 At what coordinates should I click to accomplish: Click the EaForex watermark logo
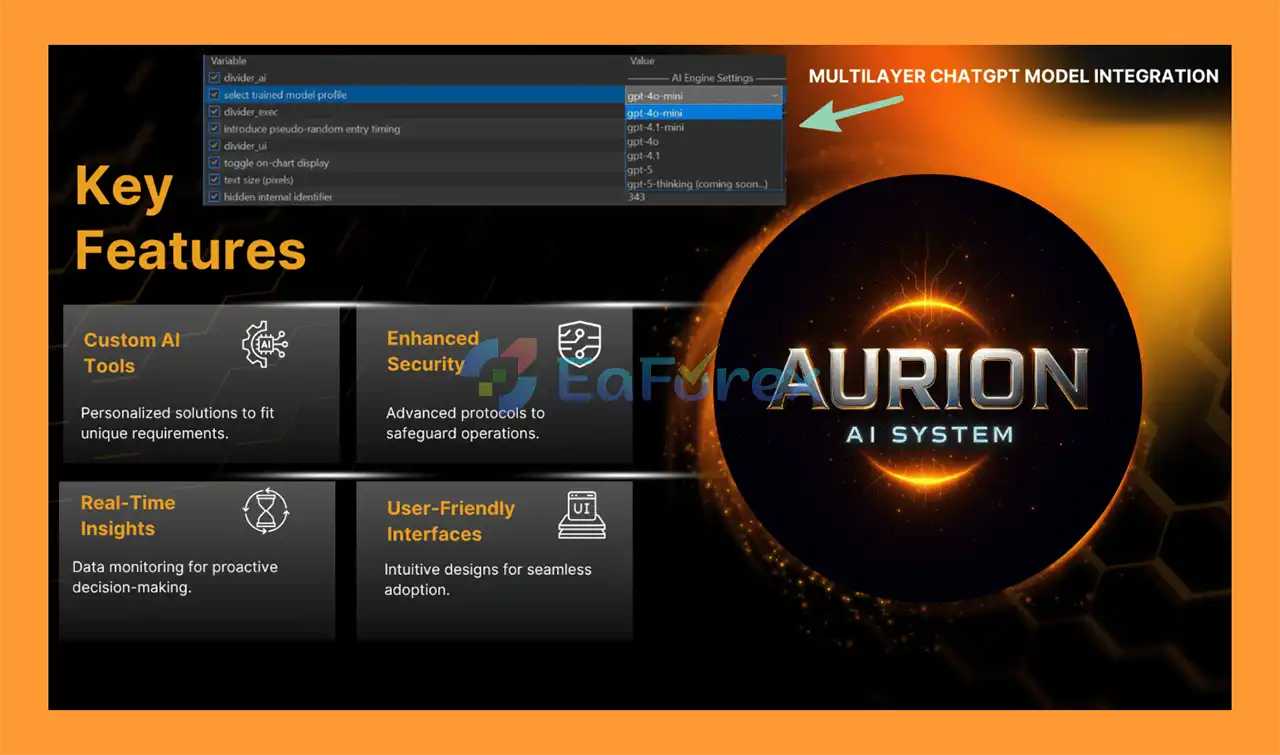640,377
